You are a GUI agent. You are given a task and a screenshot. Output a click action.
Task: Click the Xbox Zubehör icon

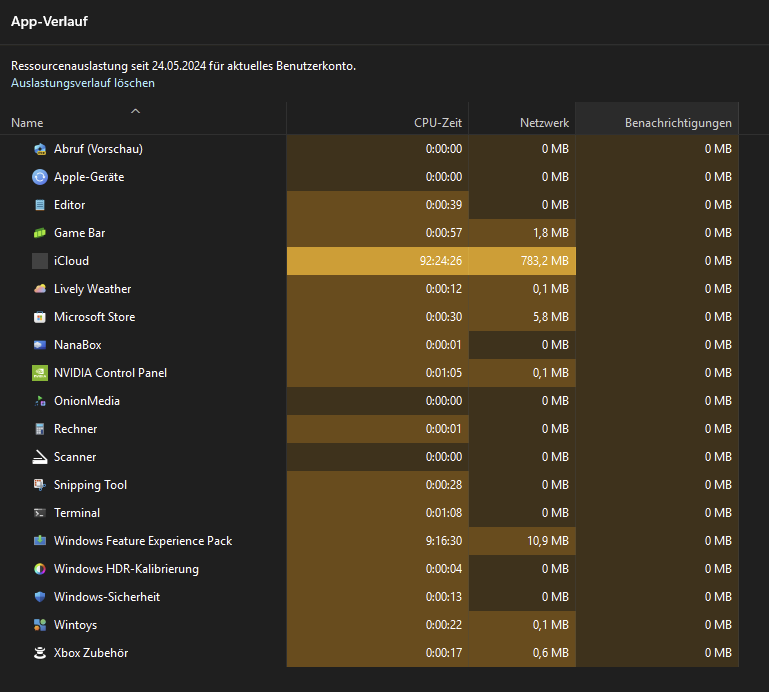[x=40, y=653]
